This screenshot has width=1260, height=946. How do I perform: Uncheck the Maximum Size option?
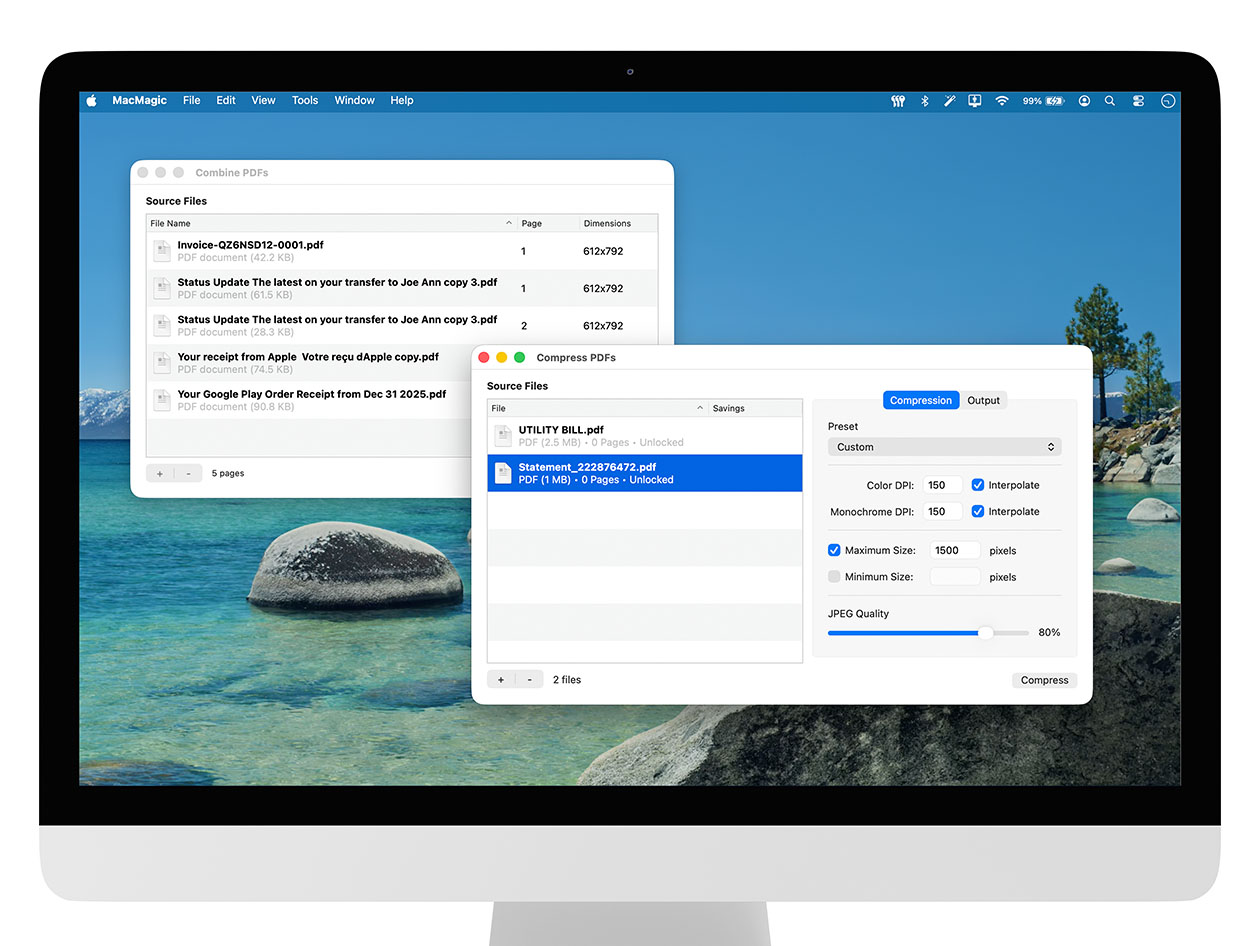[x=834, y=549]
